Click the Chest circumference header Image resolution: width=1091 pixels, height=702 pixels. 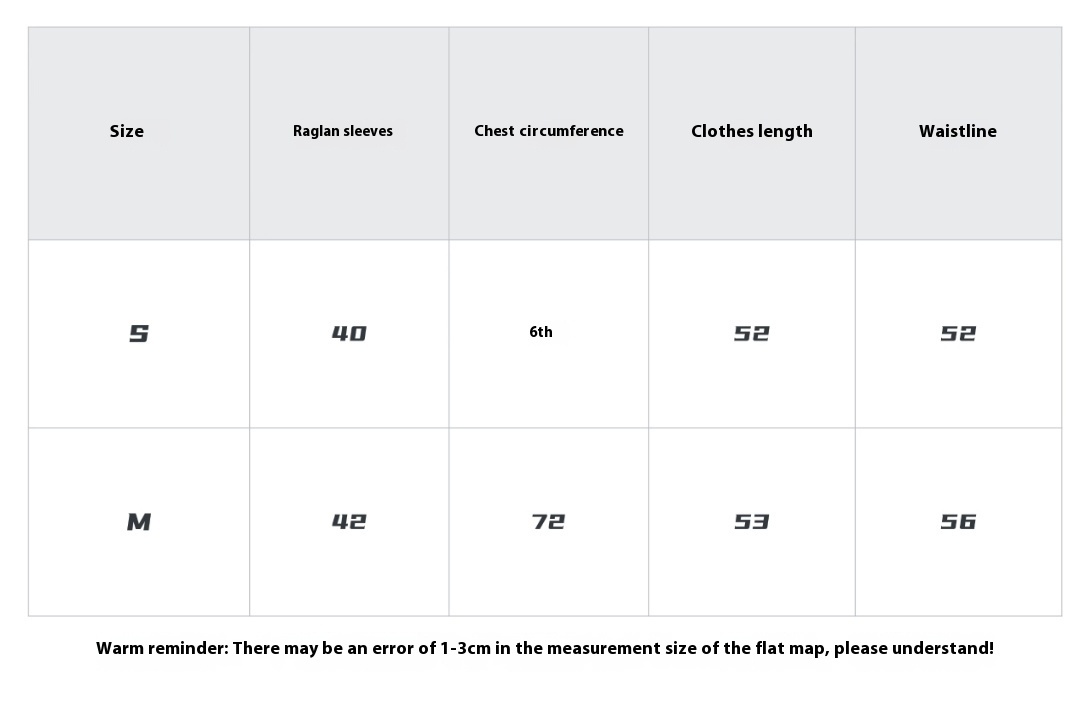click(x=548, y=131)
